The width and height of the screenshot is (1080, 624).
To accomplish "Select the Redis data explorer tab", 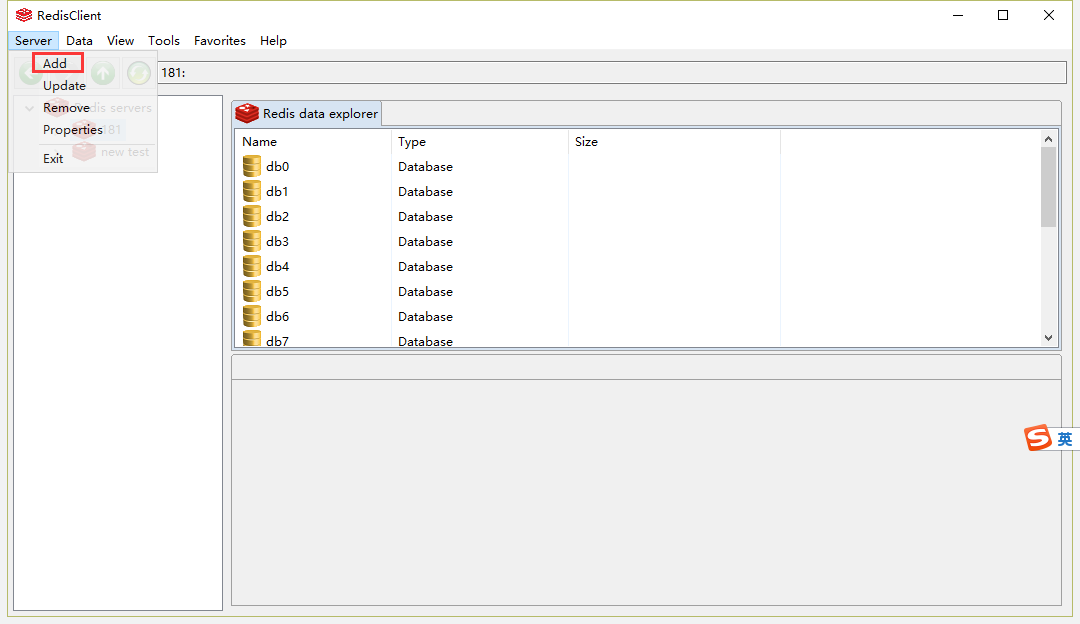I will click(x=307, y=114).
